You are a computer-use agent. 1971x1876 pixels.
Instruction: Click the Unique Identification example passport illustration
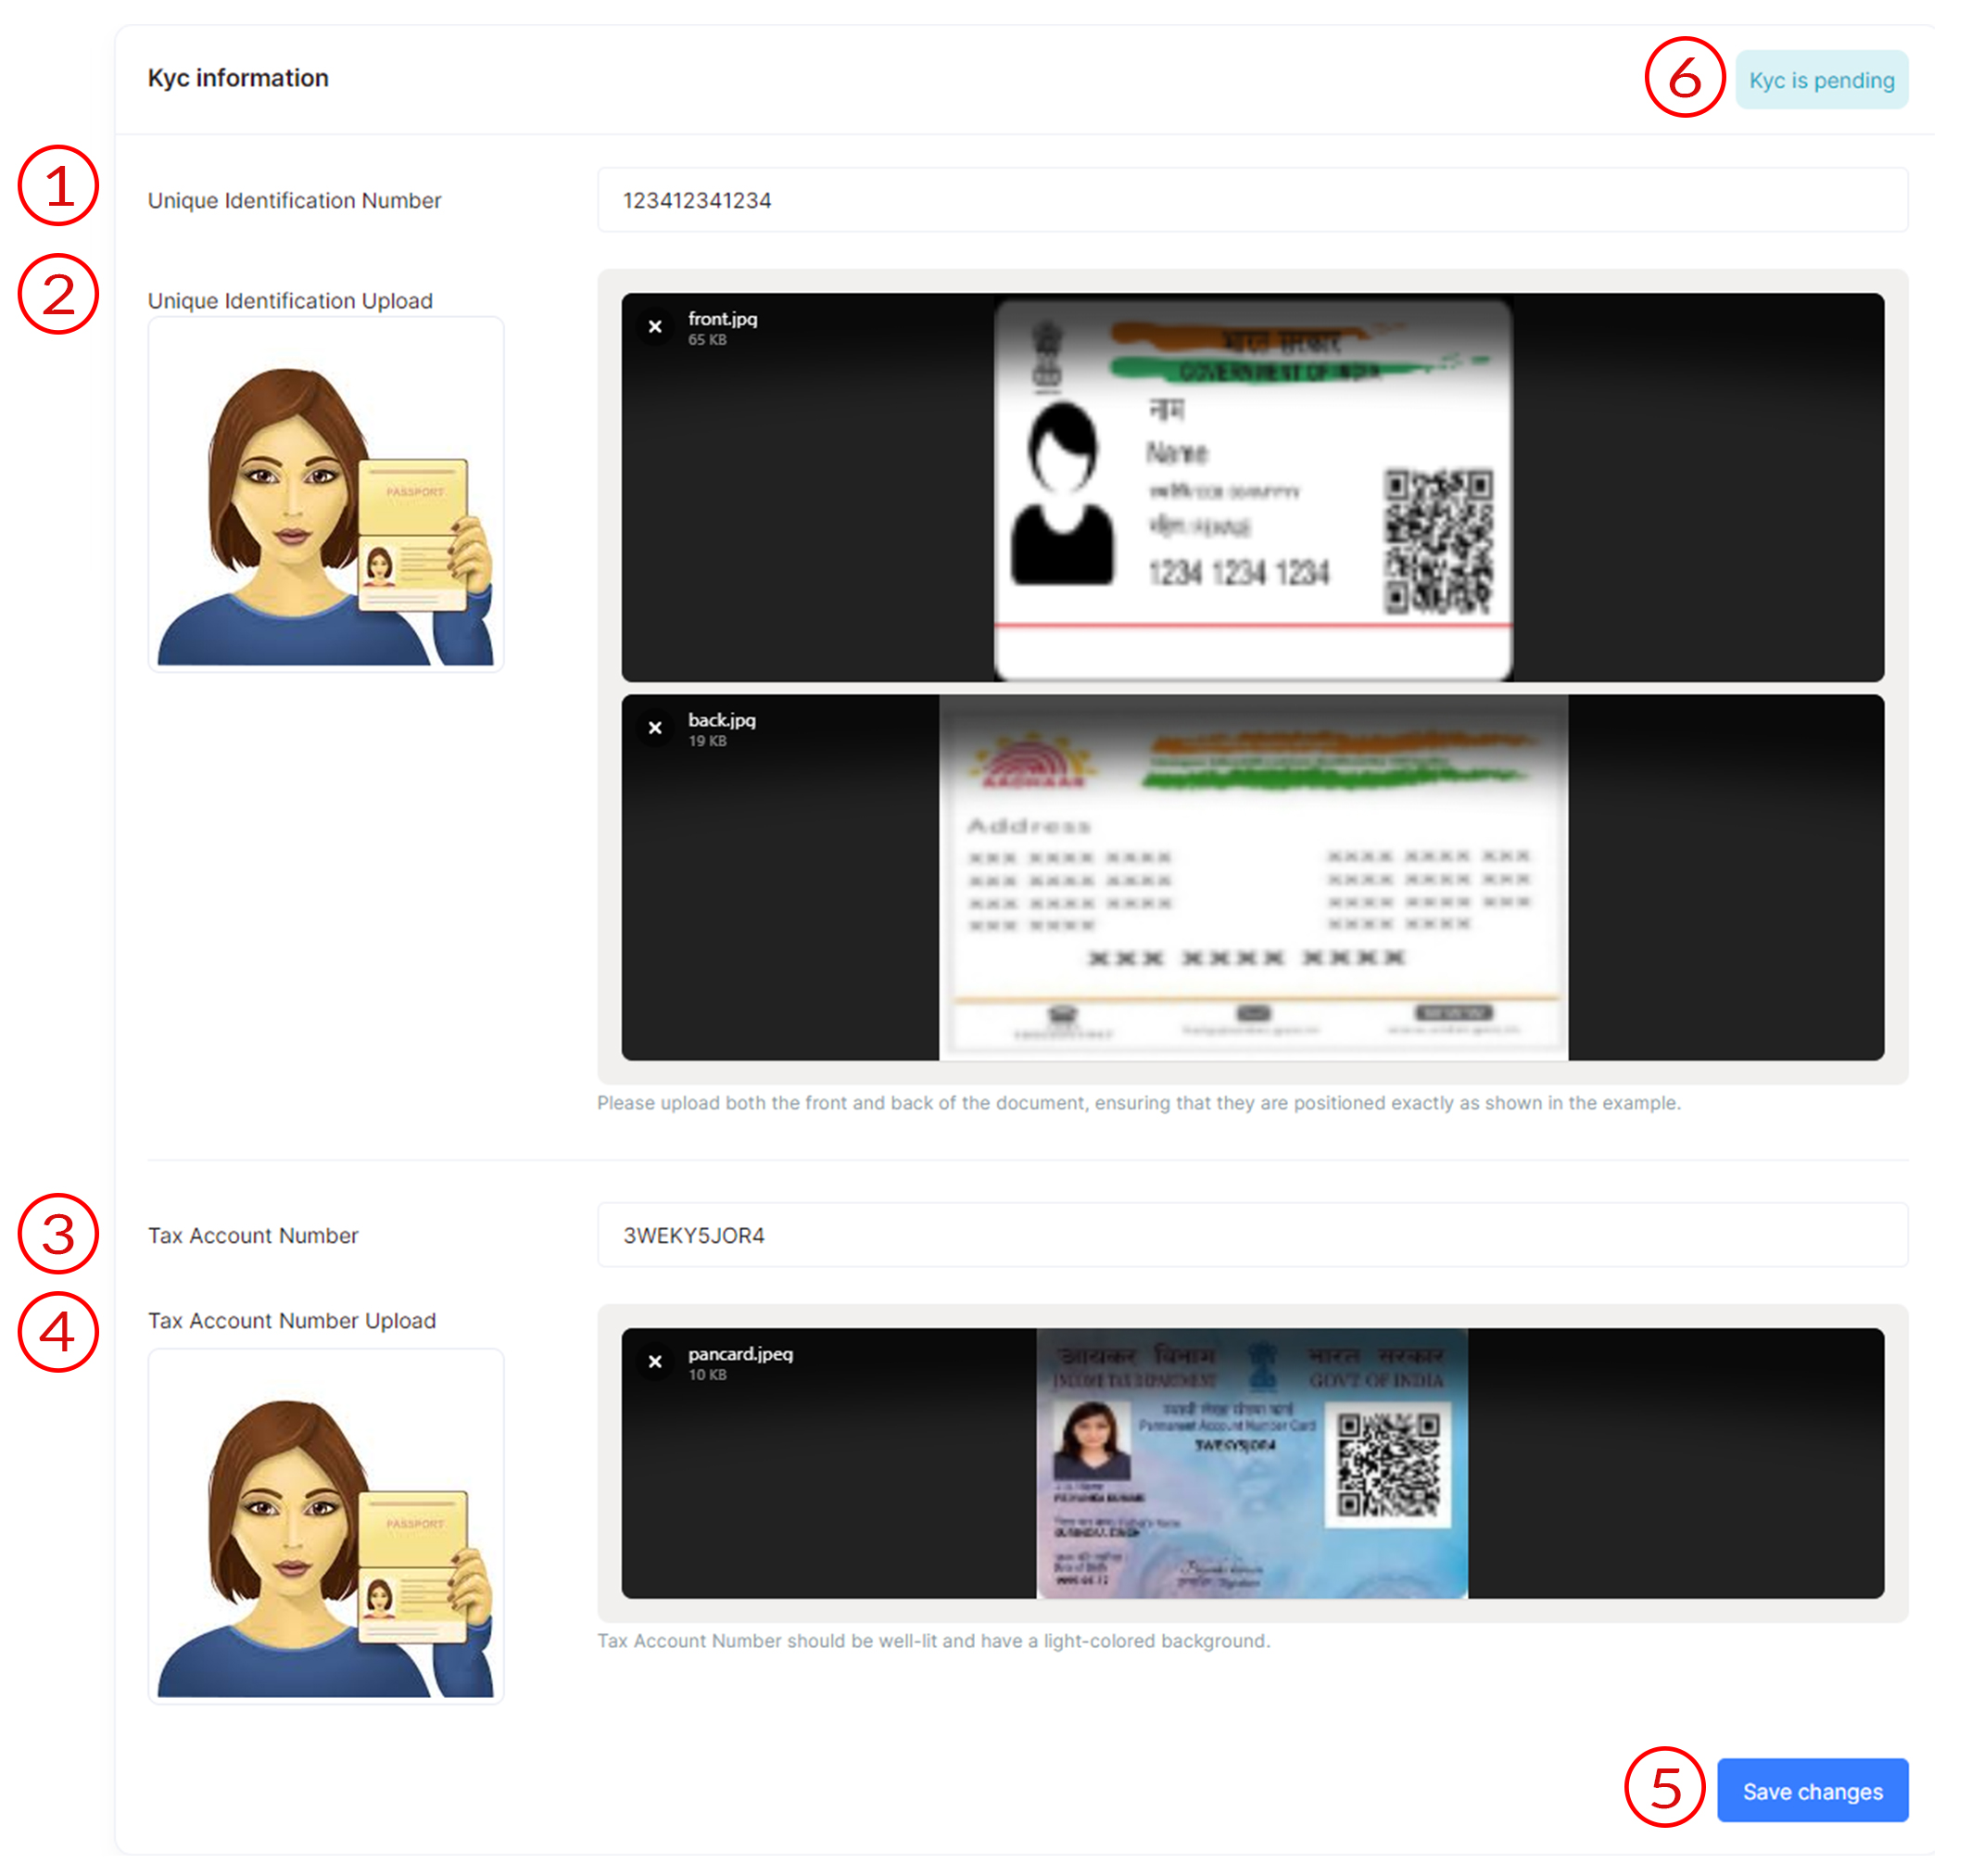326,495
